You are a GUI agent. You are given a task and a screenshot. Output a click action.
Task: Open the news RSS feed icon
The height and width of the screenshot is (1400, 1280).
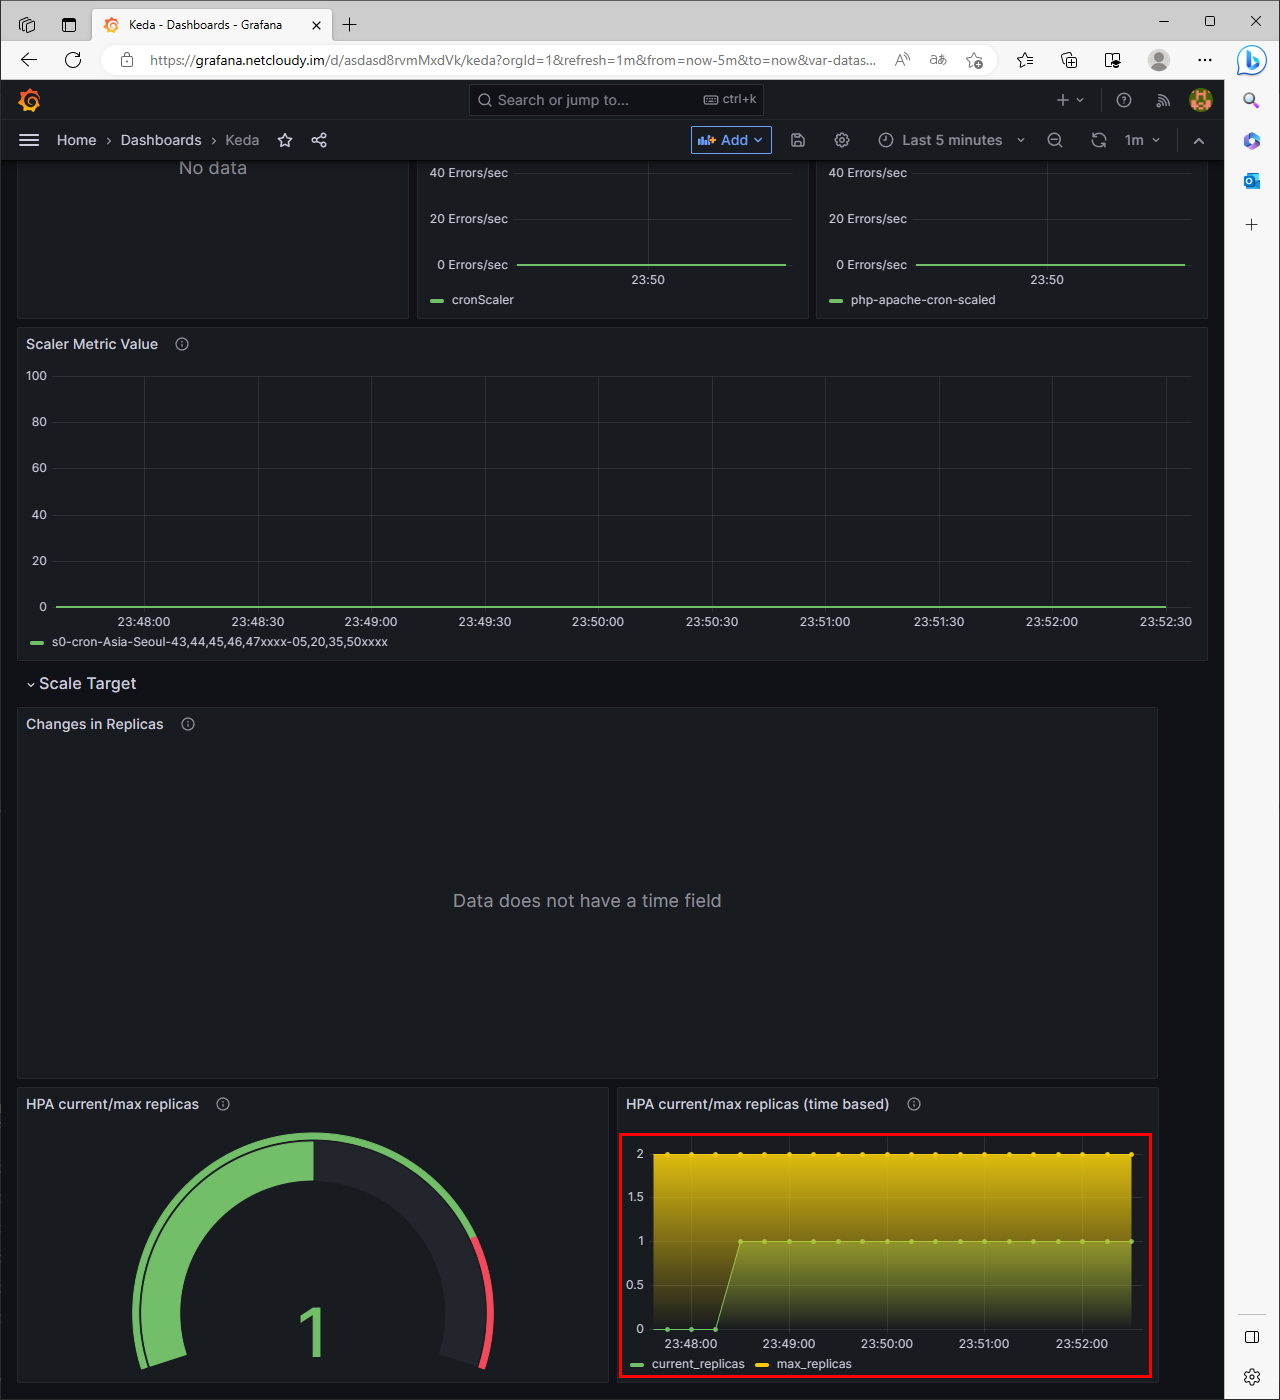[x=1163, y=100]
